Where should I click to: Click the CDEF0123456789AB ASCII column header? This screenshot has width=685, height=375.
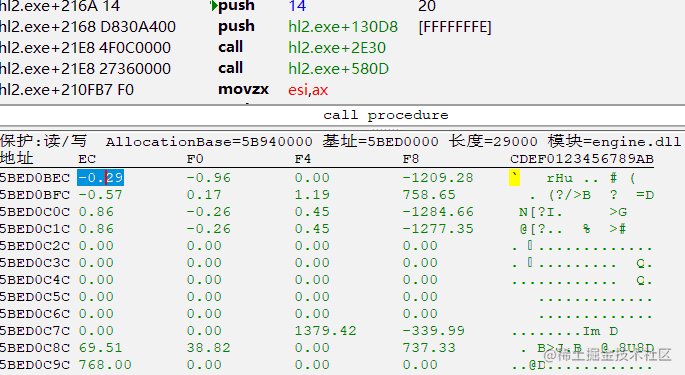pos(582,159)
